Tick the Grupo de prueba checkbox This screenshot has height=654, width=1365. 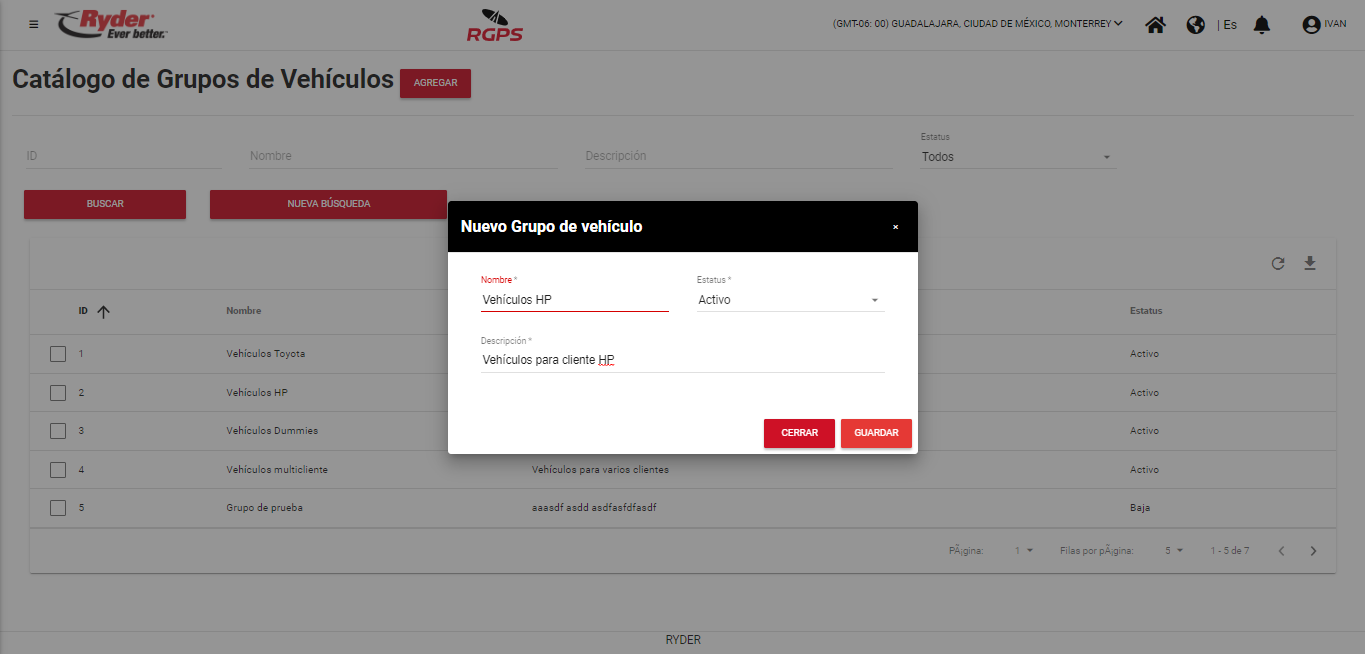coord(58,508)
